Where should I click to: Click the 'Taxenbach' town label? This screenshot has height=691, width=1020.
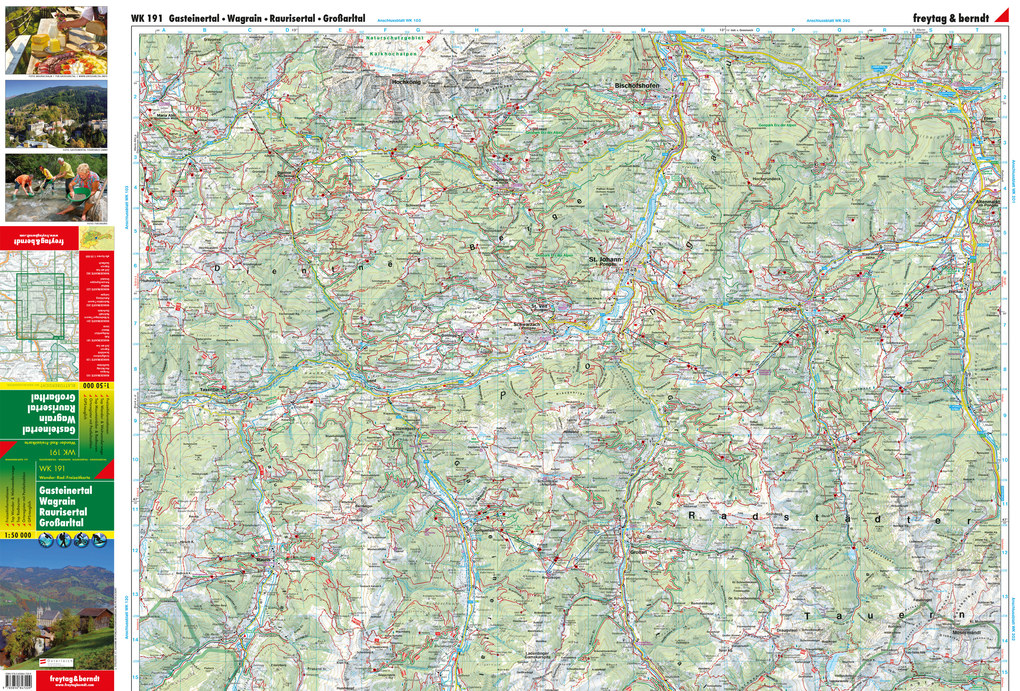pyautogui.click(x=211, y=388)
